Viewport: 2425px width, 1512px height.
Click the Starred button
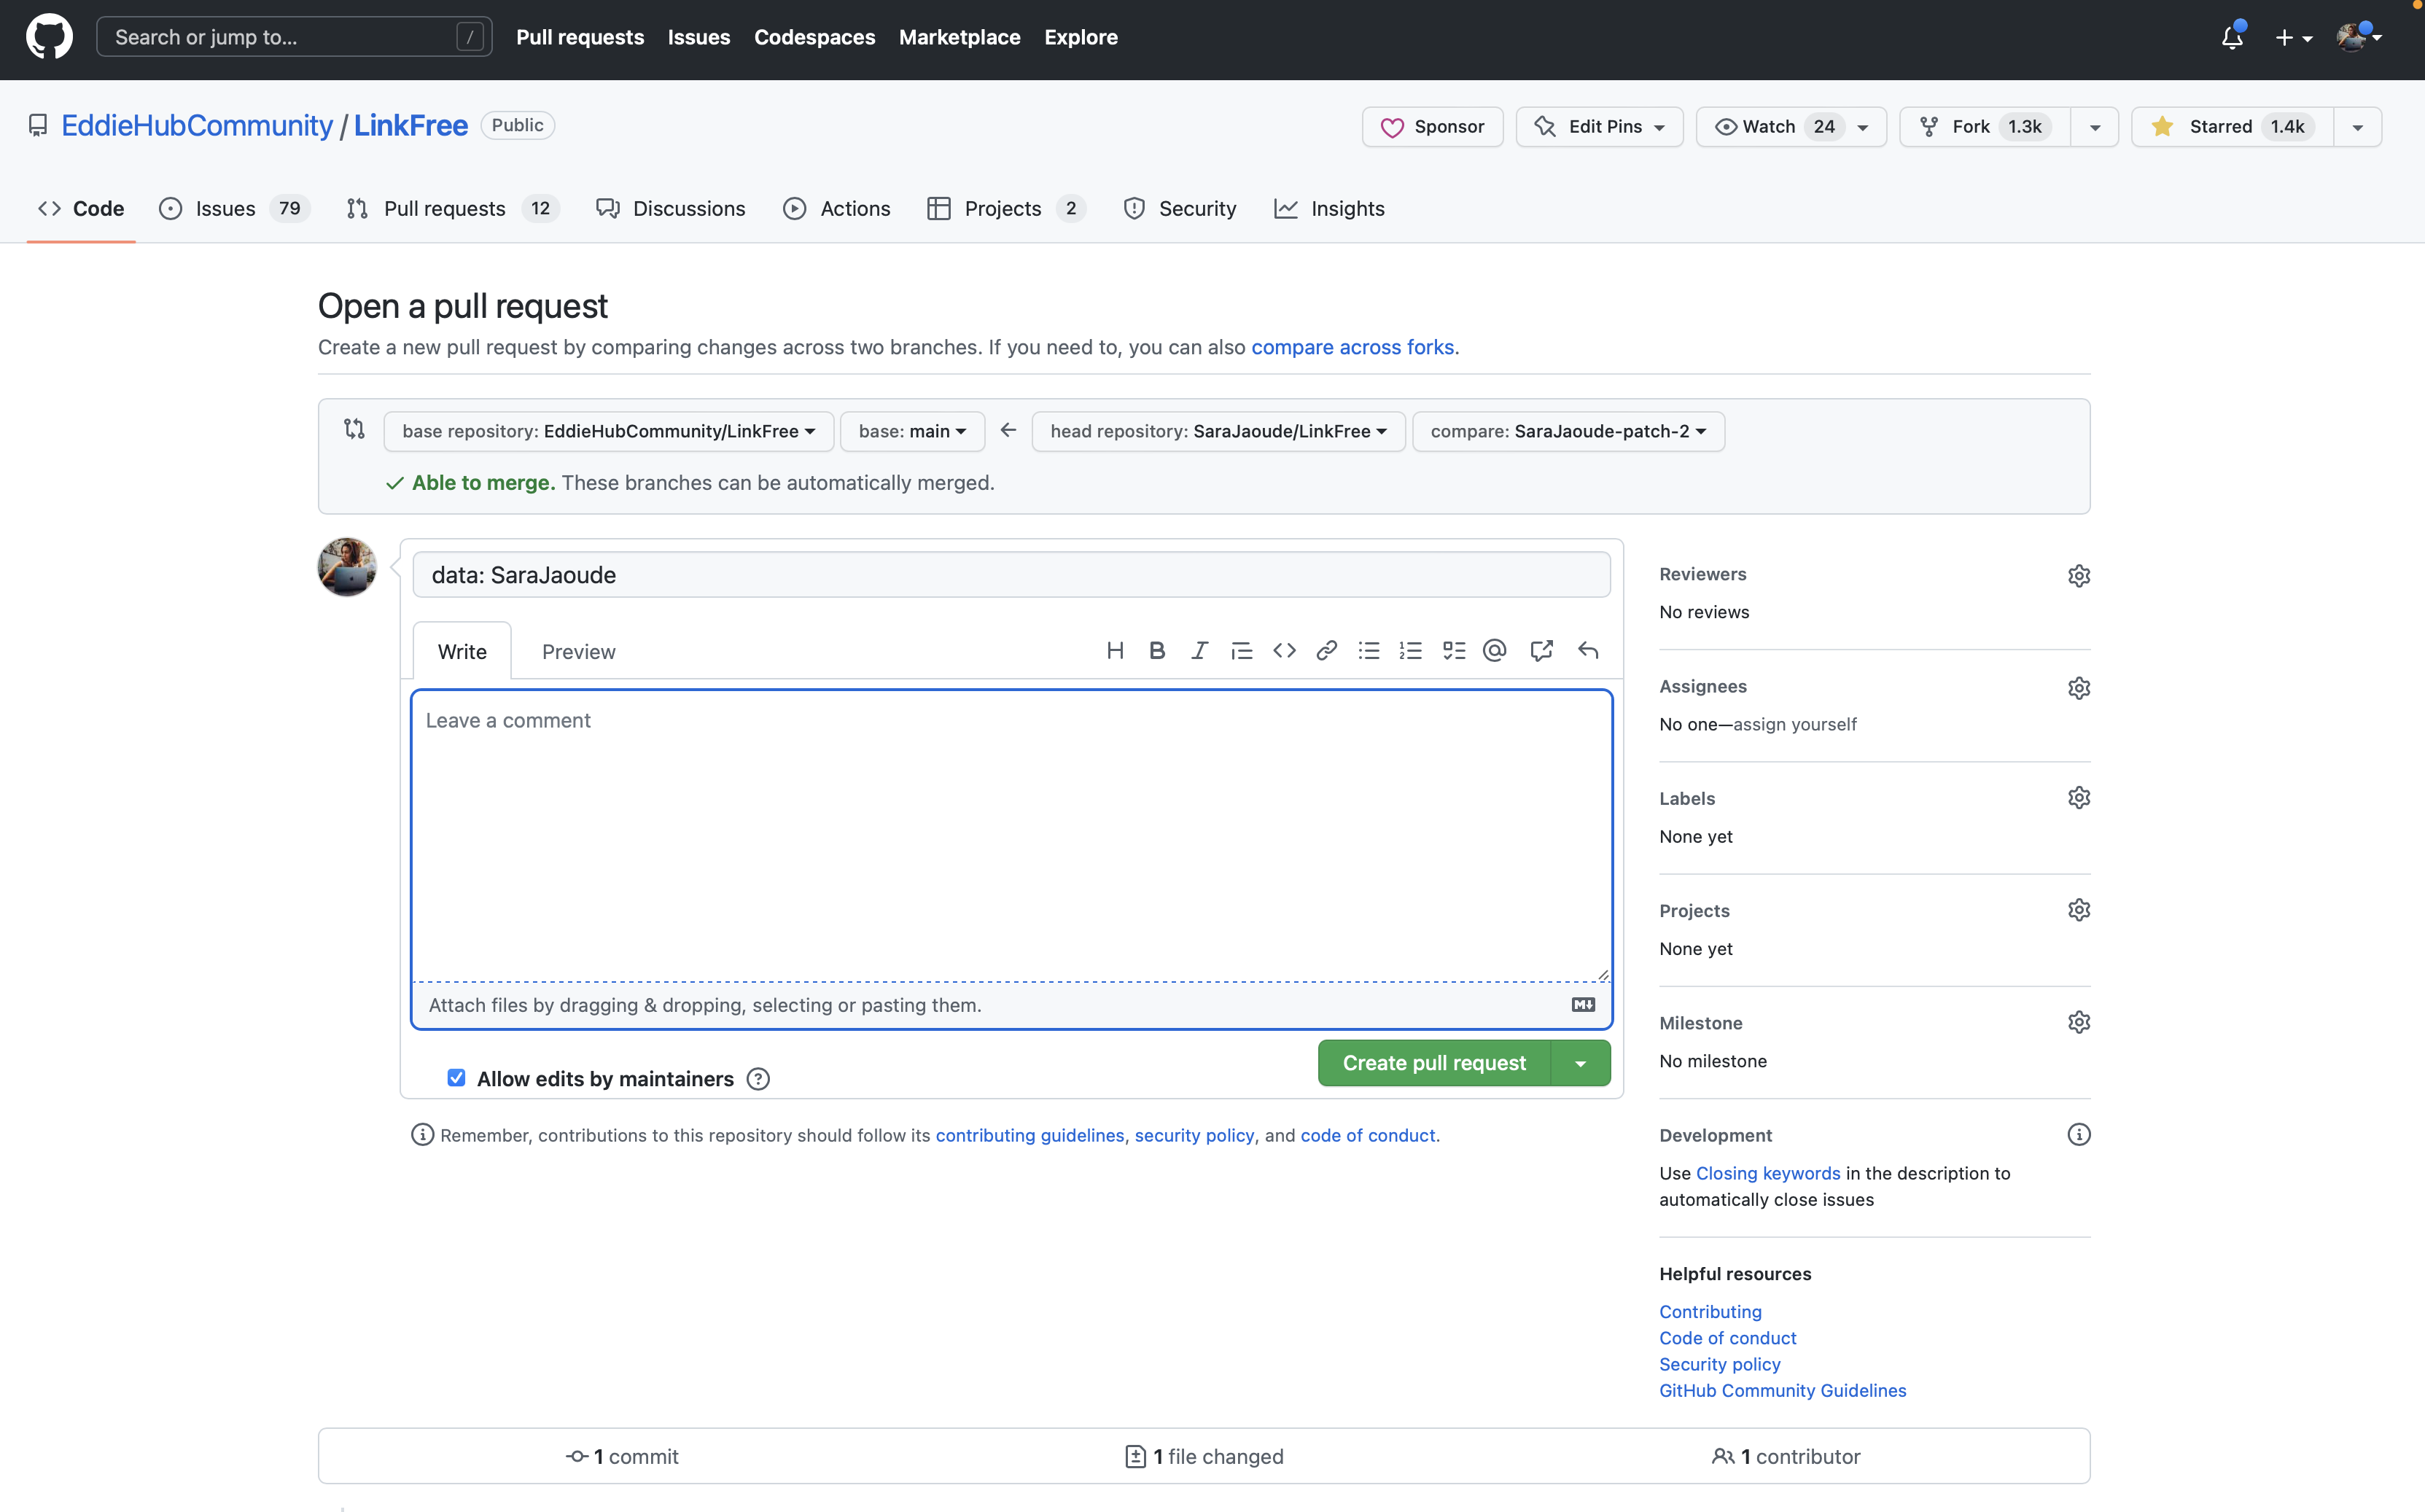(x=2232, y=127)
